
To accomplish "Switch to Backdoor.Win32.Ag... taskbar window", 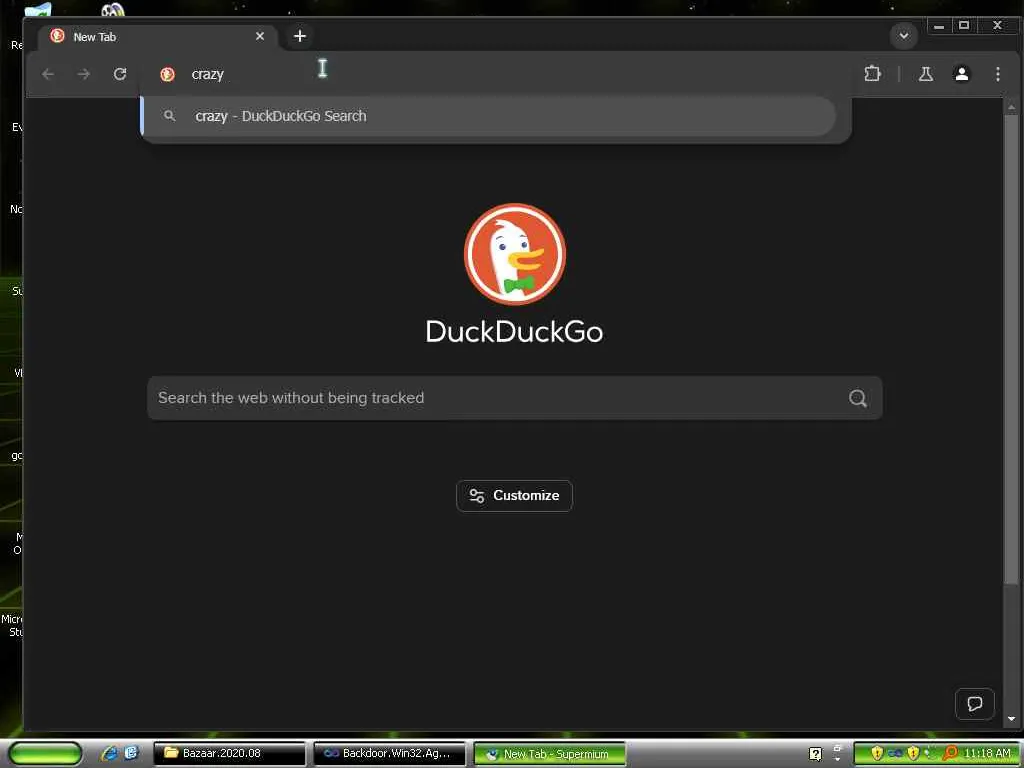I will (389, 753).
